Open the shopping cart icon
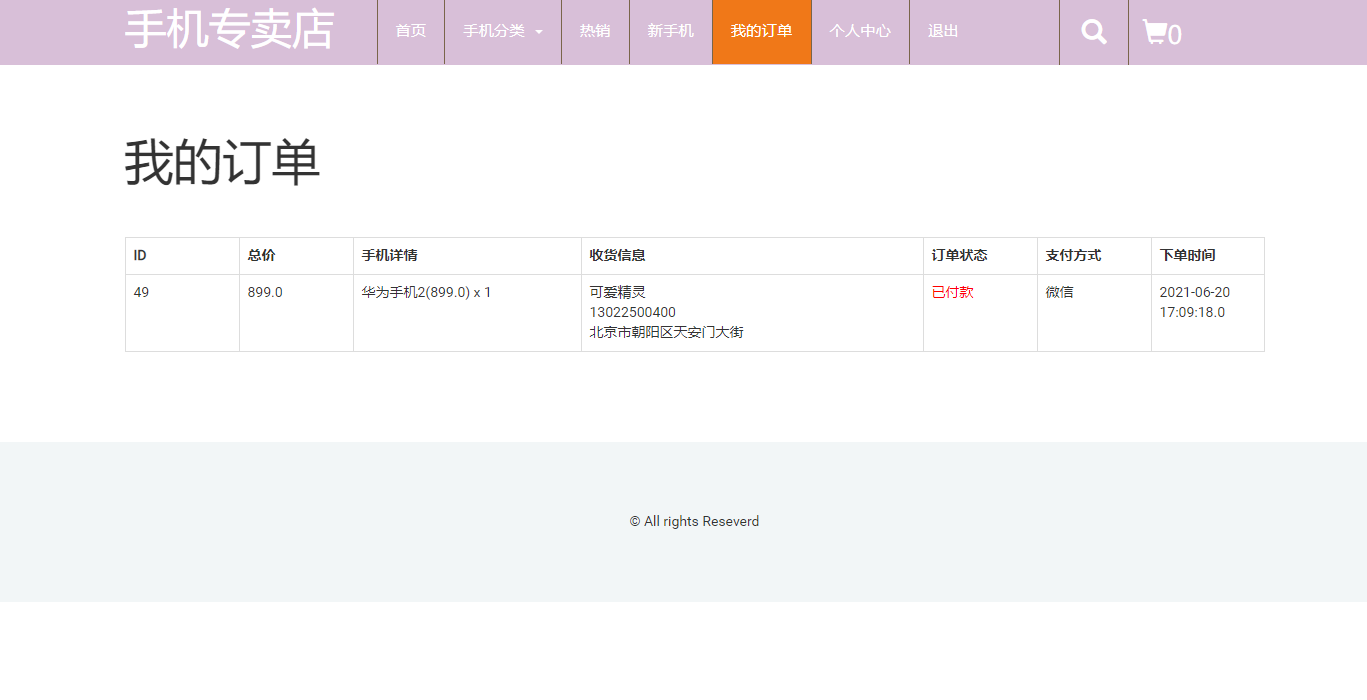This screenshot has width=1367, height=700. pyautogui.click(x=1161, y=33)
